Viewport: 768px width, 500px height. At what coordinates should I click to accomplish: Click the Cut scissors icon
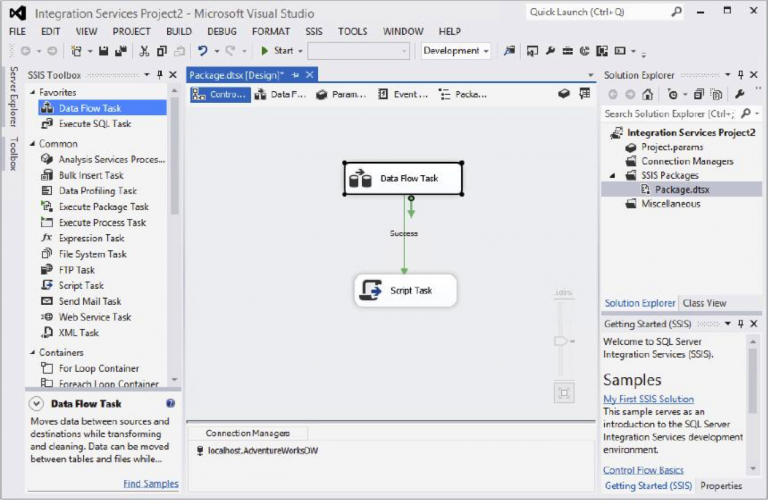(x=144, y=51)
